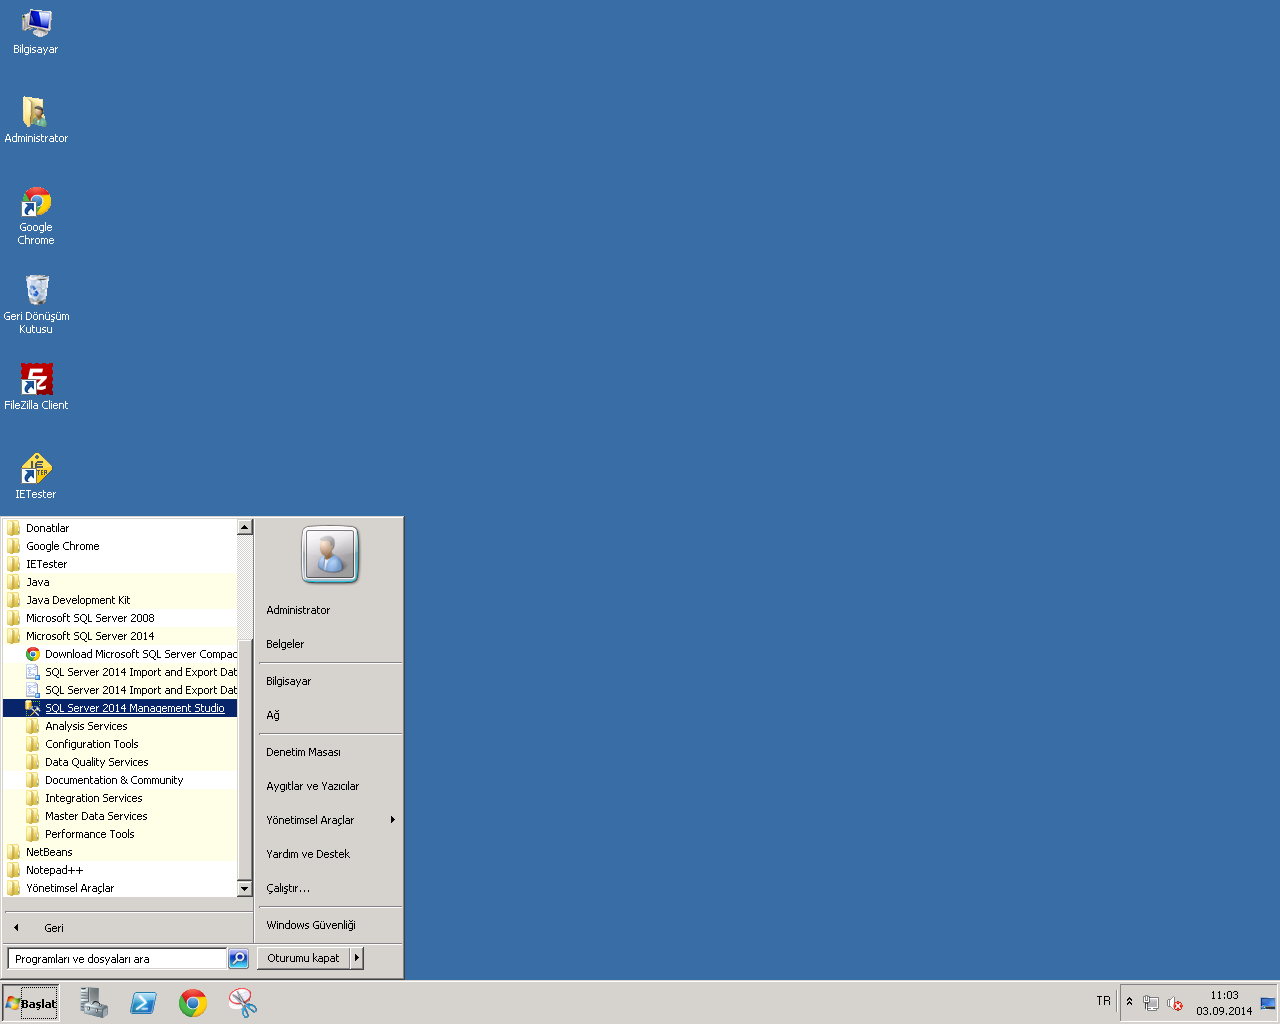Open Bilgisayar in the Start menu right pane

pyautogui.click(x=330, y=681)
